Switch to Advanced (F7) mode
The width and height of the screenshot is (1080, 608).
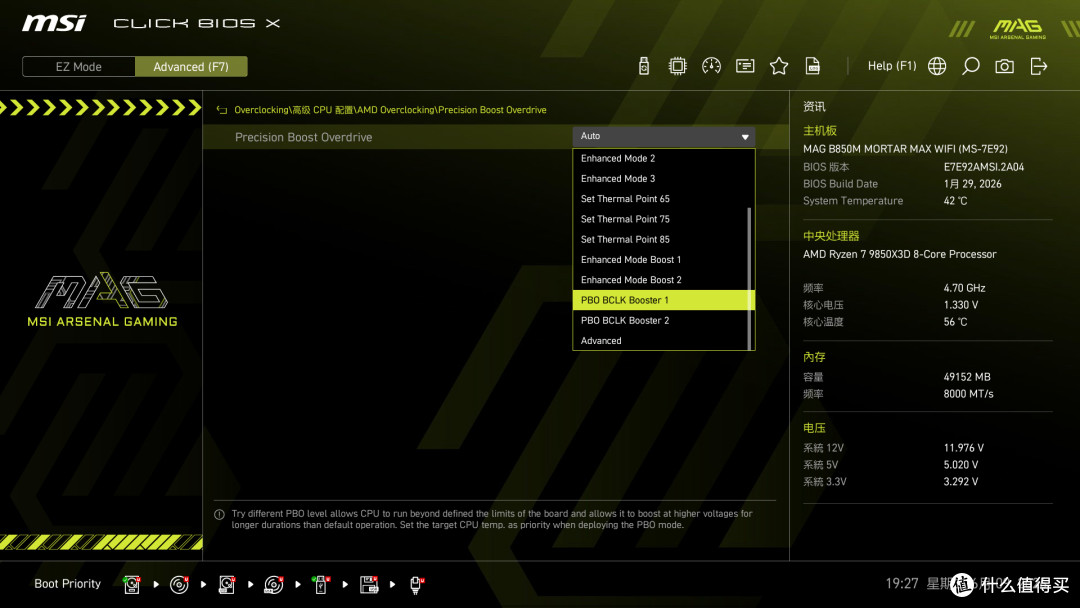[191, 67]
